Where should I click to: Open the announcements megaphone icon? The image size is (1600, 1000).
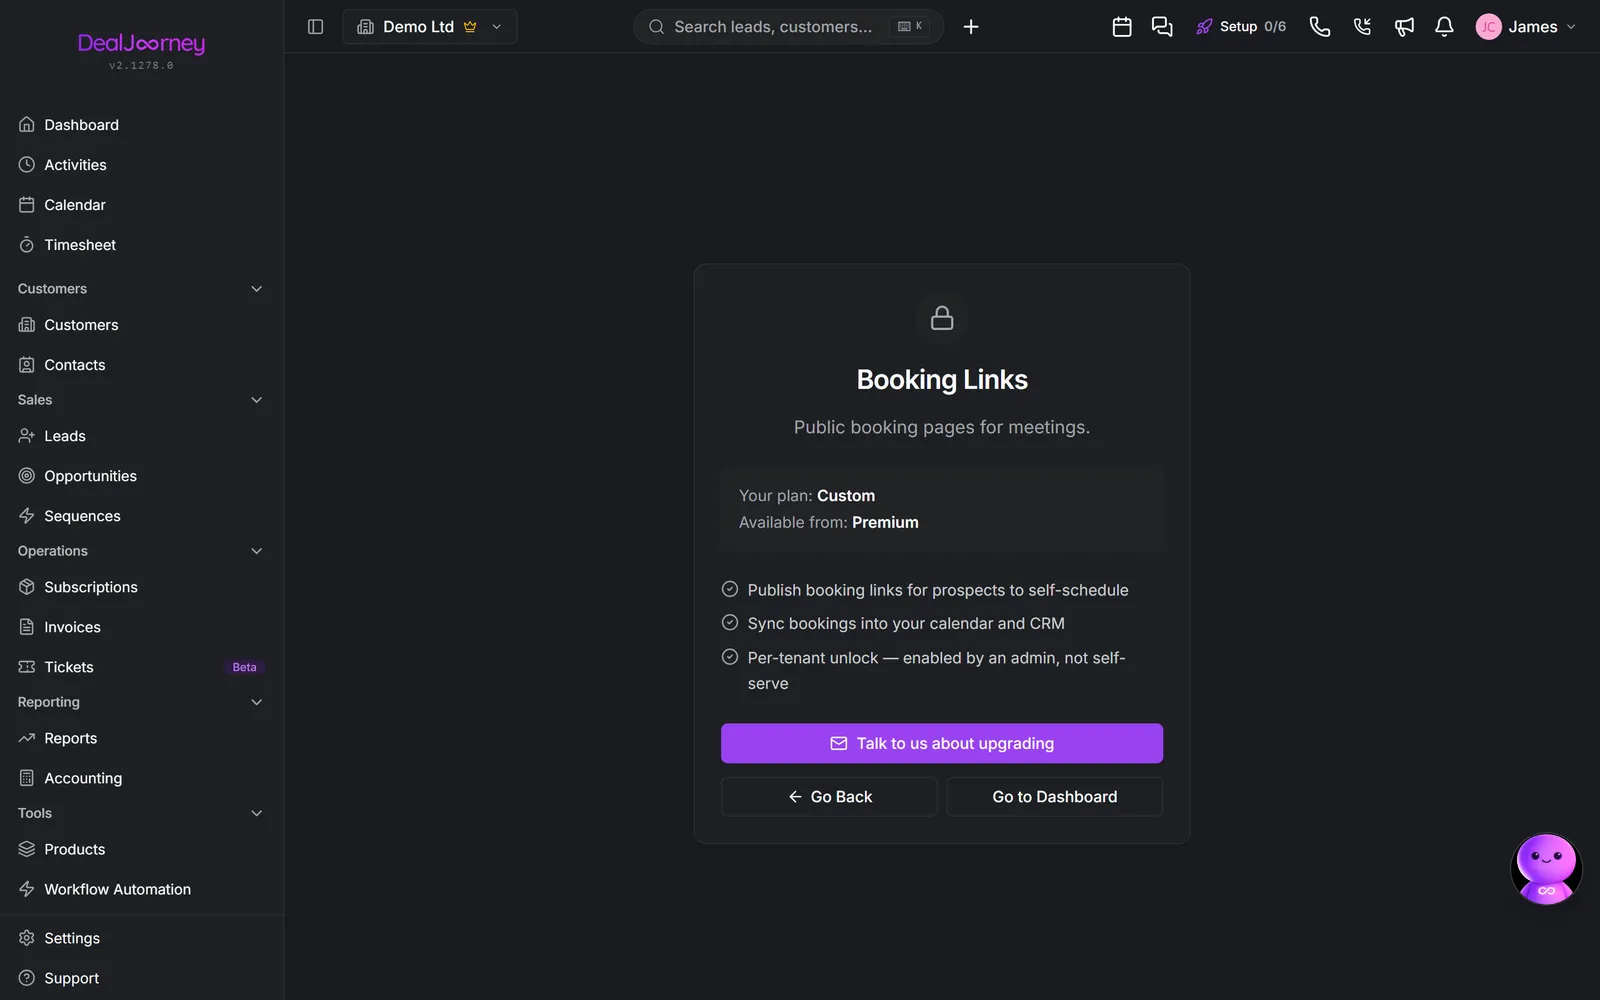pyautogui.click(x=1404, y=27)
